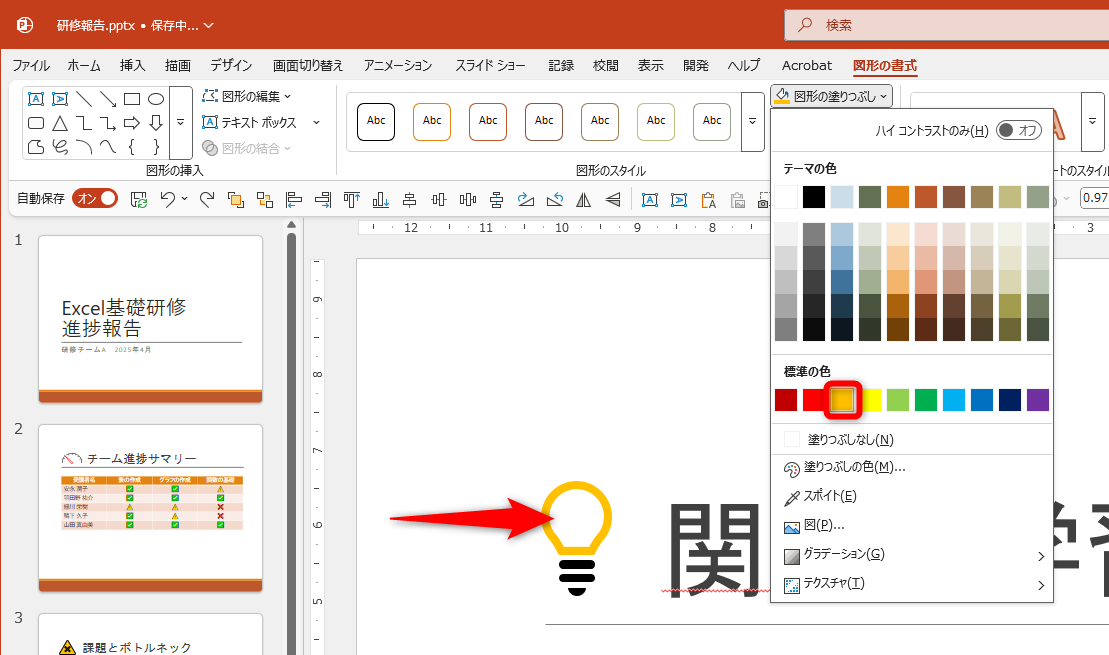Pick the down block arrow shape
The image size is (1109, 655).
156,123
